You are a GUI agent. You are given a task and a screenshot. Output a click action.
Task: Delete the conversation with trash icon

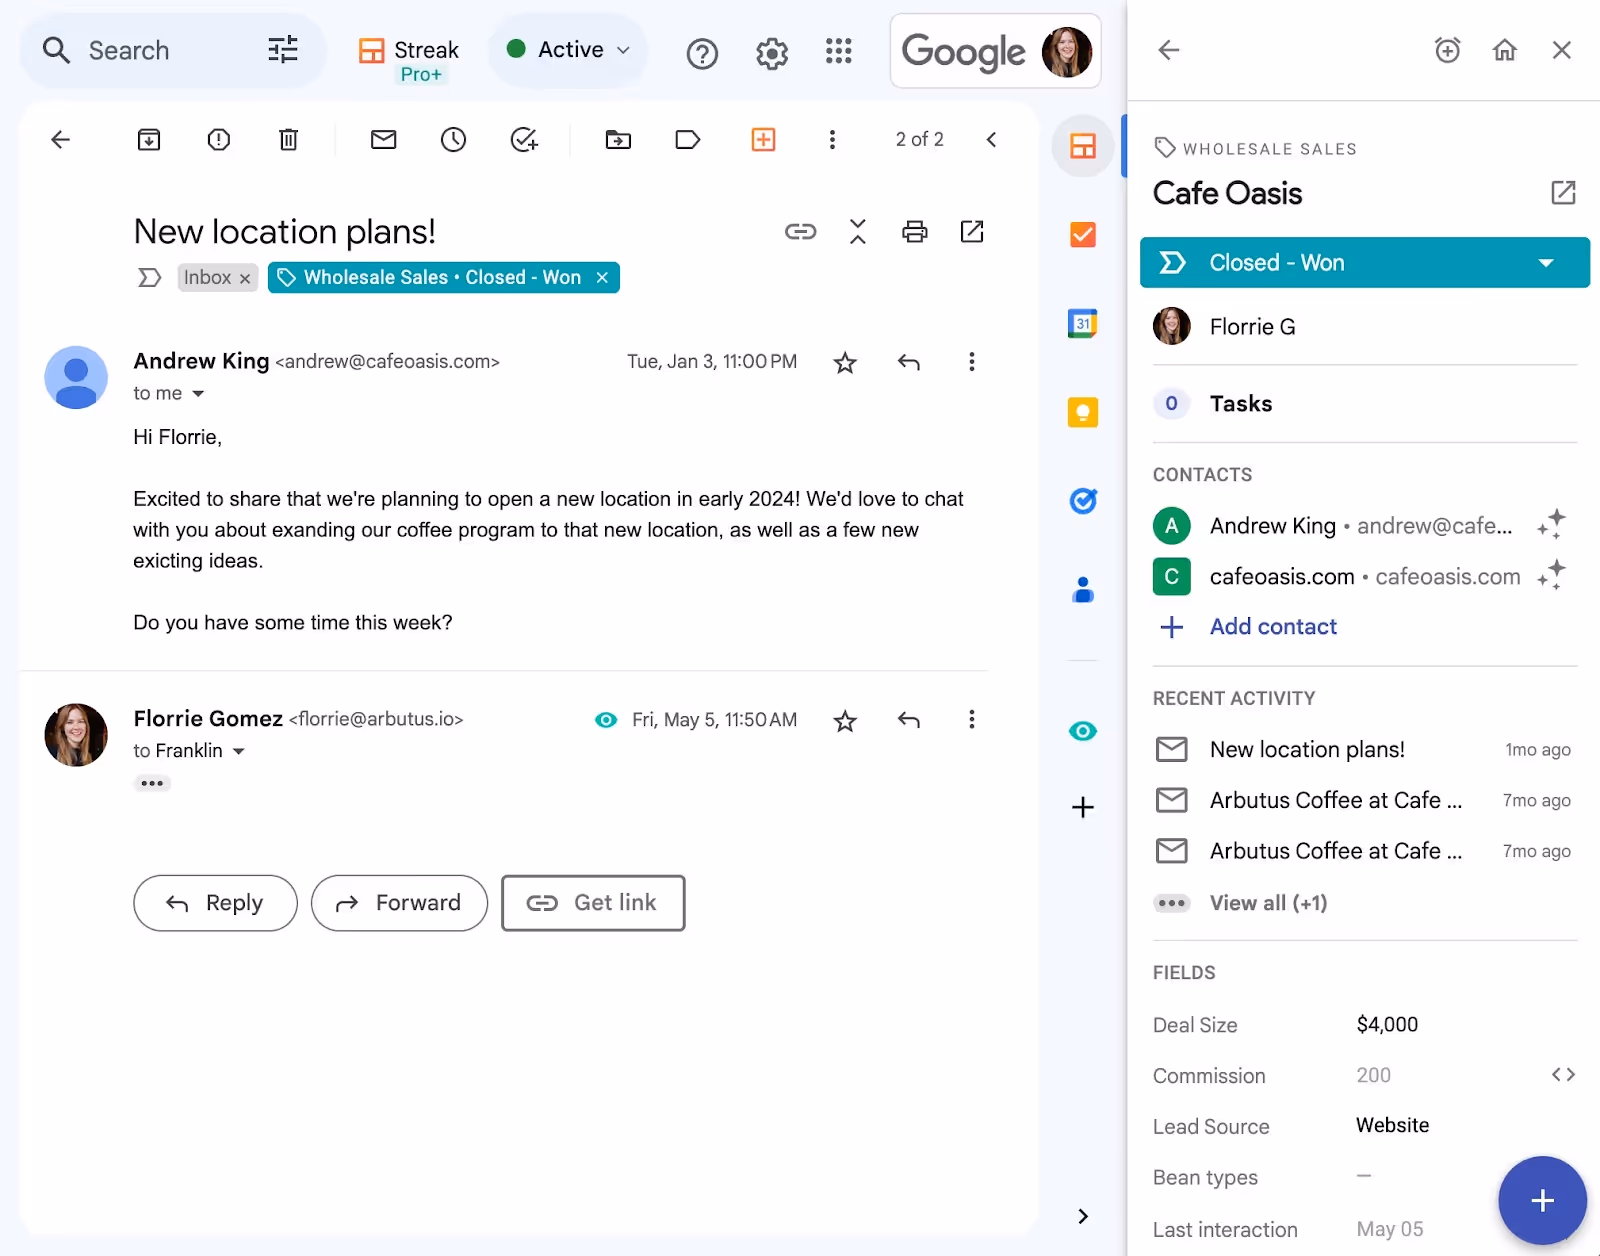tap(288, 140)
